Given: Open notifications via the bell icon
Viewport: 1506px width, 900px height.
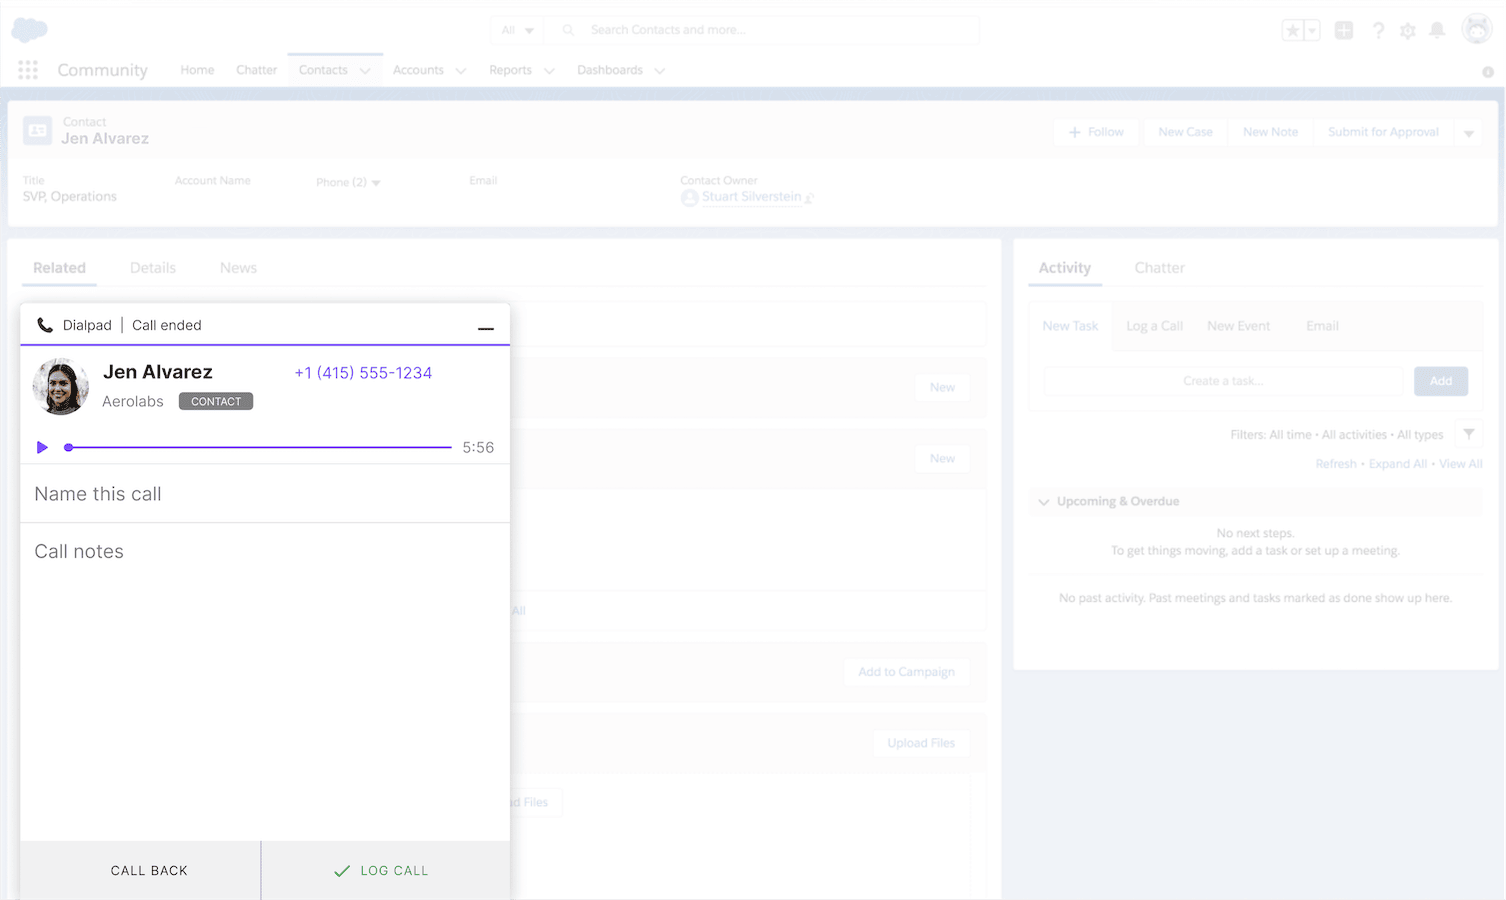Looking at the screenshot, I should pyautogui.click(x=1438, y=31).
